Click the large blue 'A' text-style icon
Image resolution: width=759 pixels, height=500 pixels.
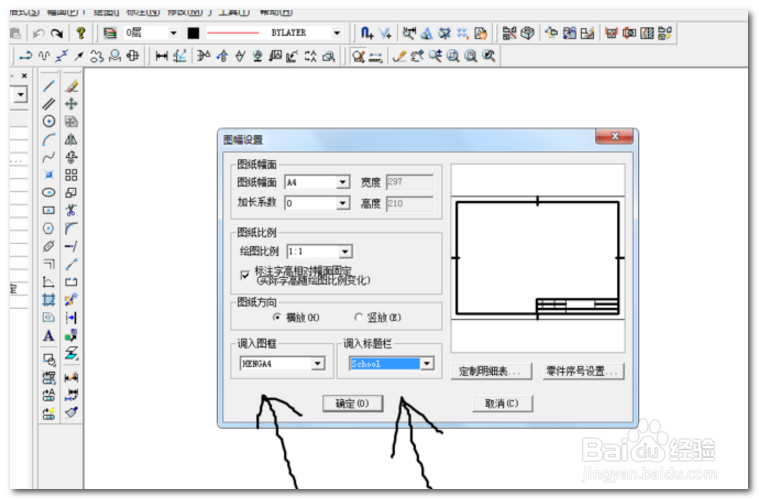[426, 33]
